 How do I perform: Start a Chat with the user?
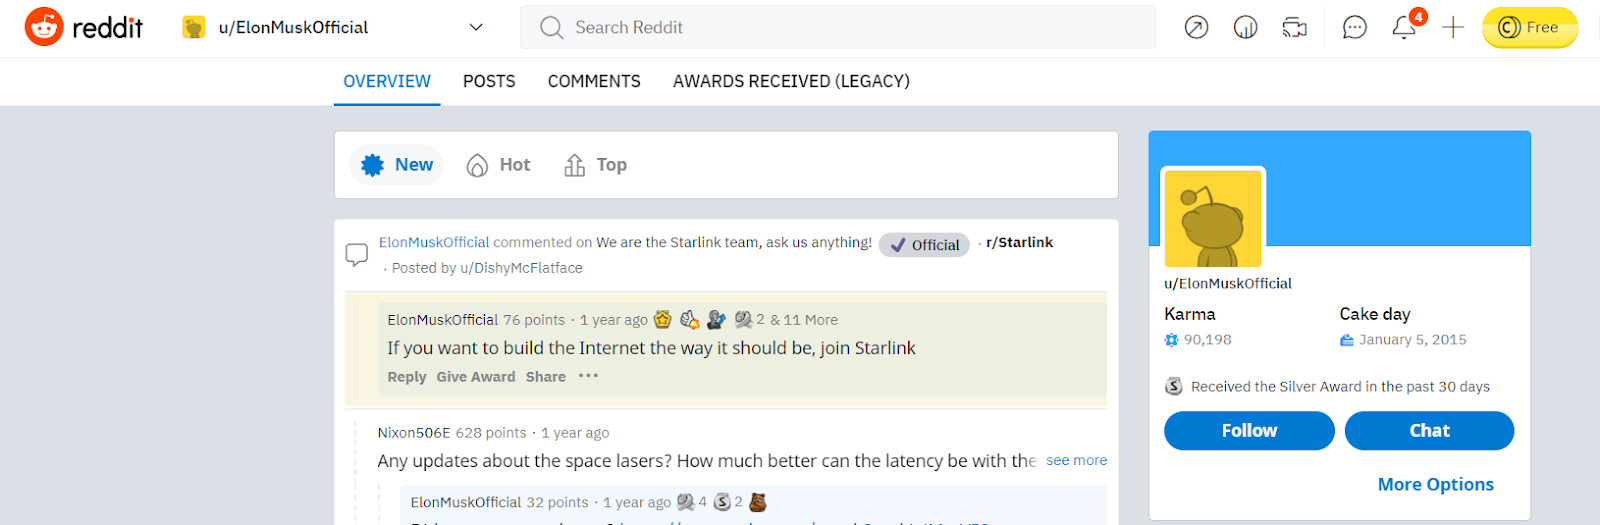pyautogui.click(x=1429, y=430)
